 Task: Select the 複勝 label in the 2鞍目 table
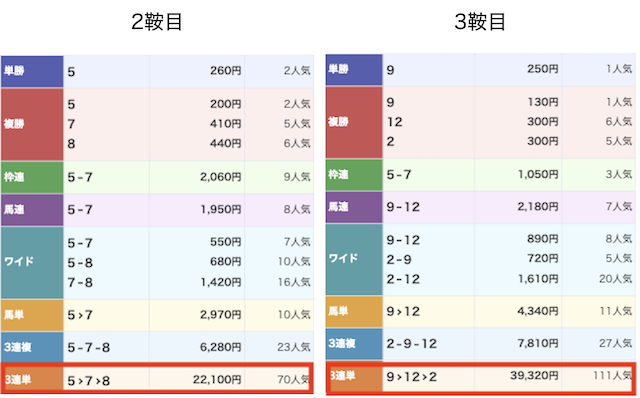(14, 124)
